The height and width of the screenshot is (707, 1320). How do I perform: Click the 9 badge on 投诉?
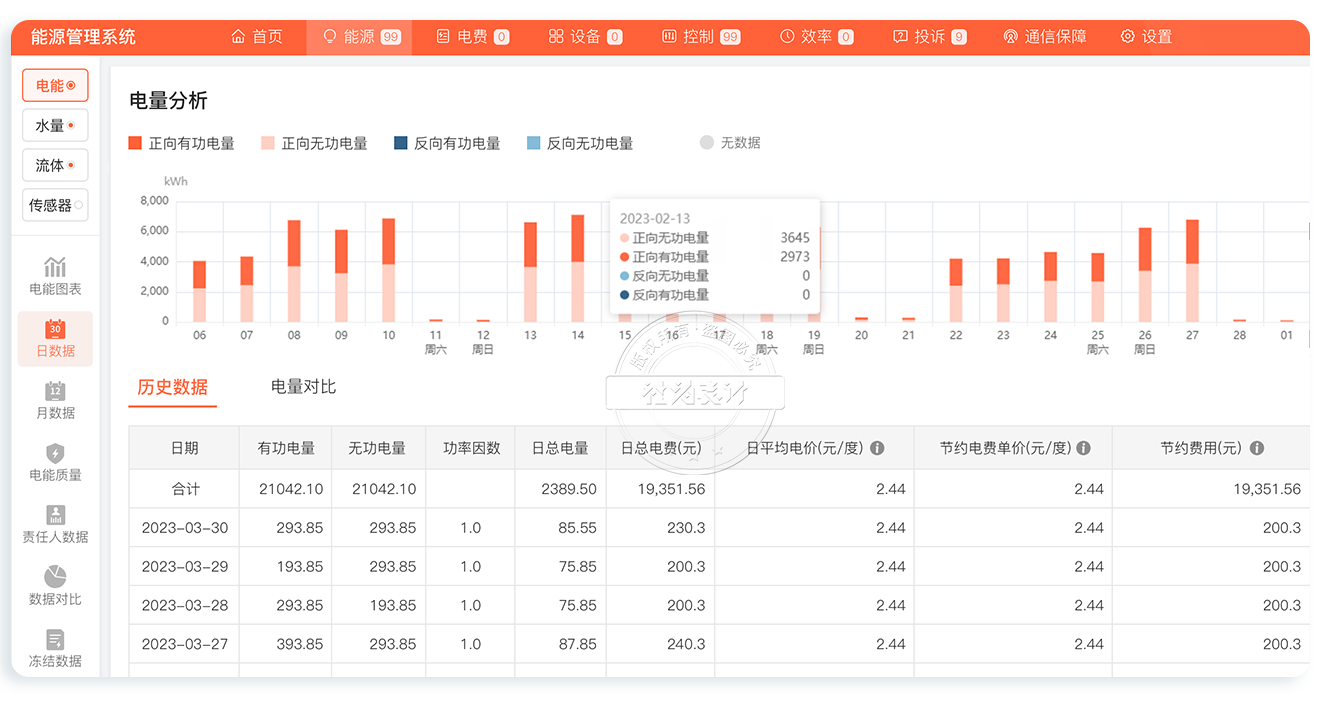click(x=959, y=37)
